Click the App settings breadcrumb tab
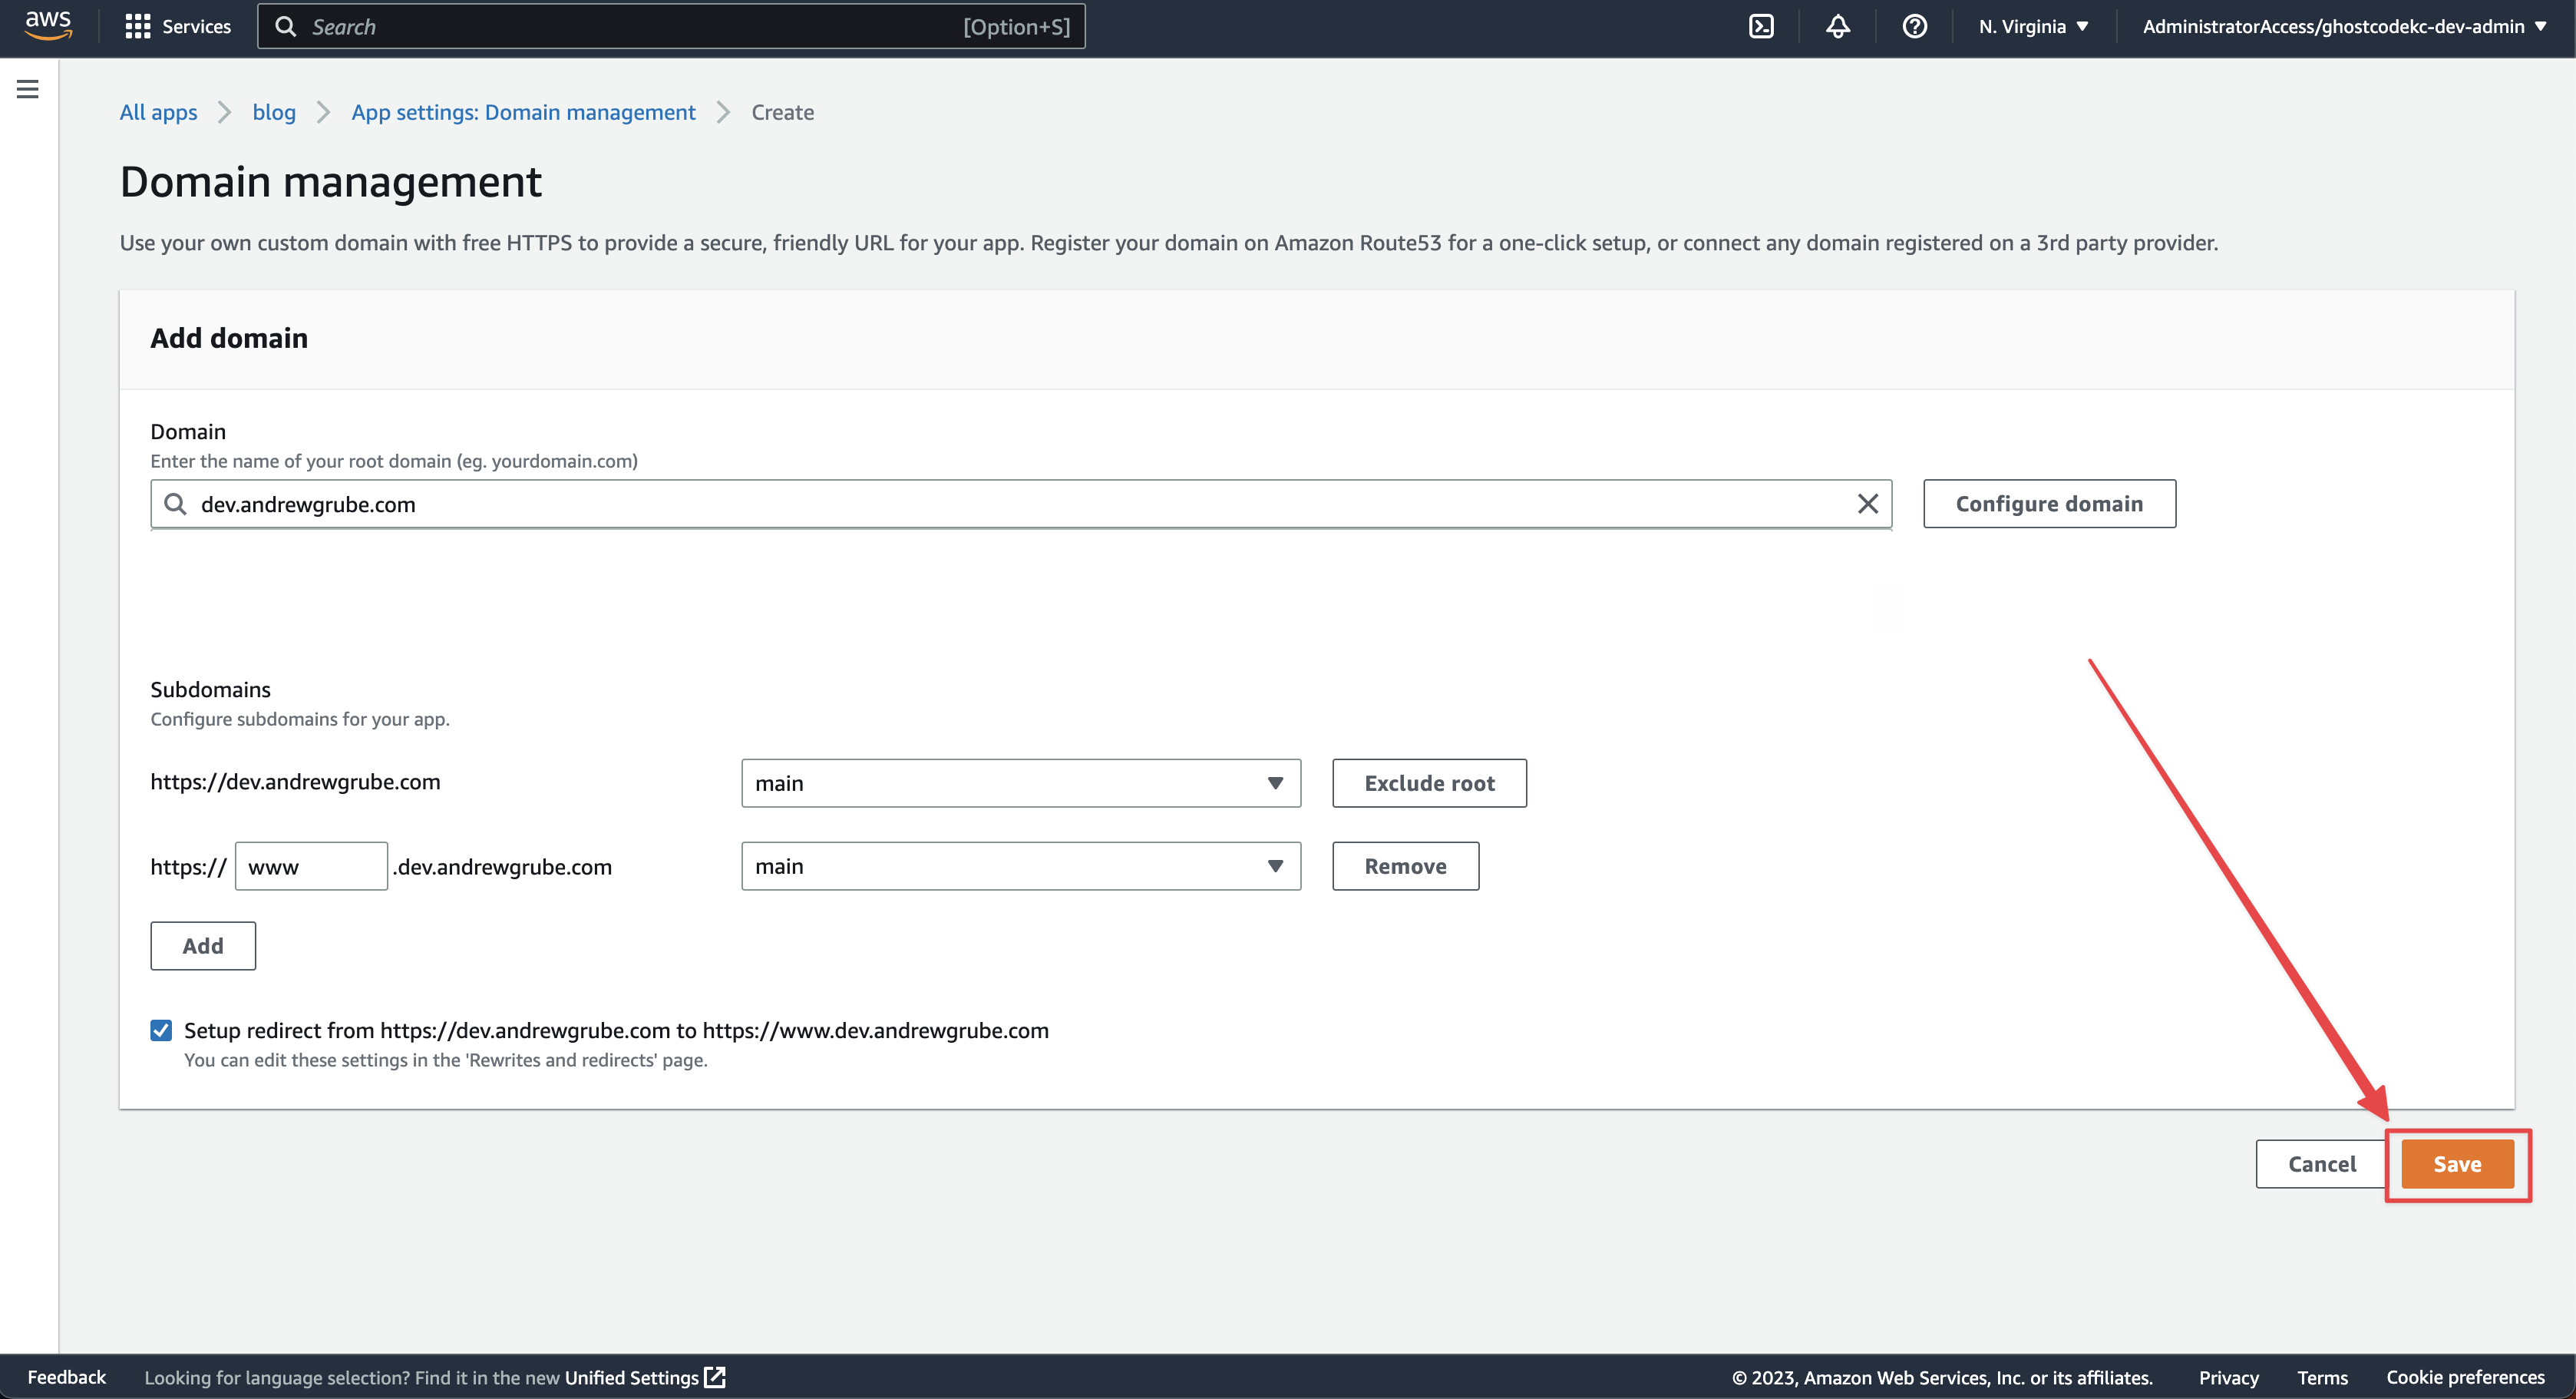The width and height of the screenshot is (2576, 1399). pos(523,111)
